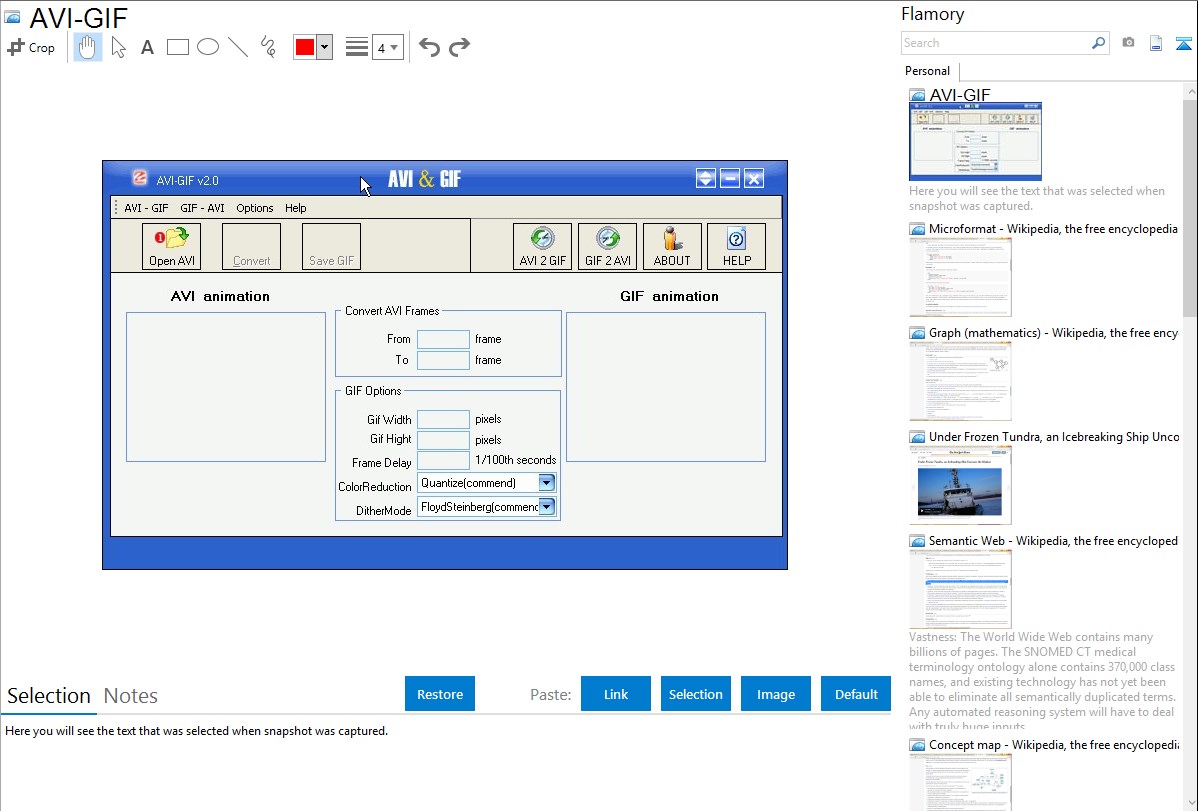Click the Frame Delay input field
This screenshot has height=811, width=1198.
click(x=443, y=460)
